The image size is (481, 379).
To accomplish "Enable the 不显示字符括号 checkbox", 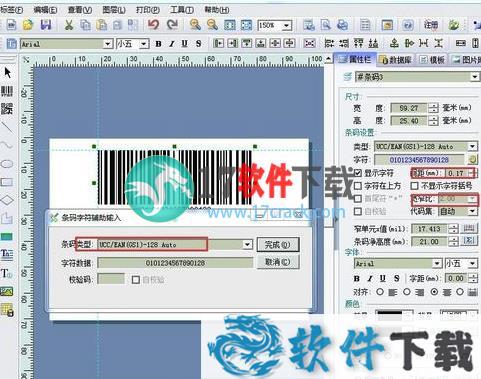I will pos(414,186).
